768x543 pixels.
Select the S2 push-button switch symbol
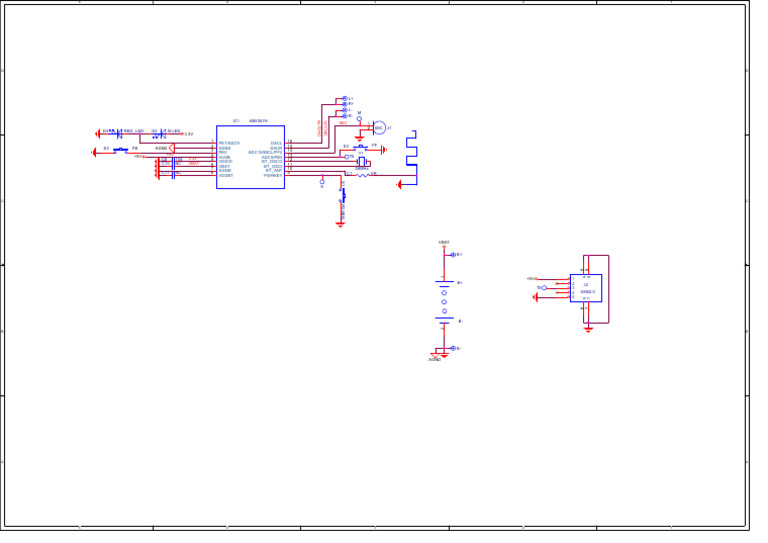(360, 147)
